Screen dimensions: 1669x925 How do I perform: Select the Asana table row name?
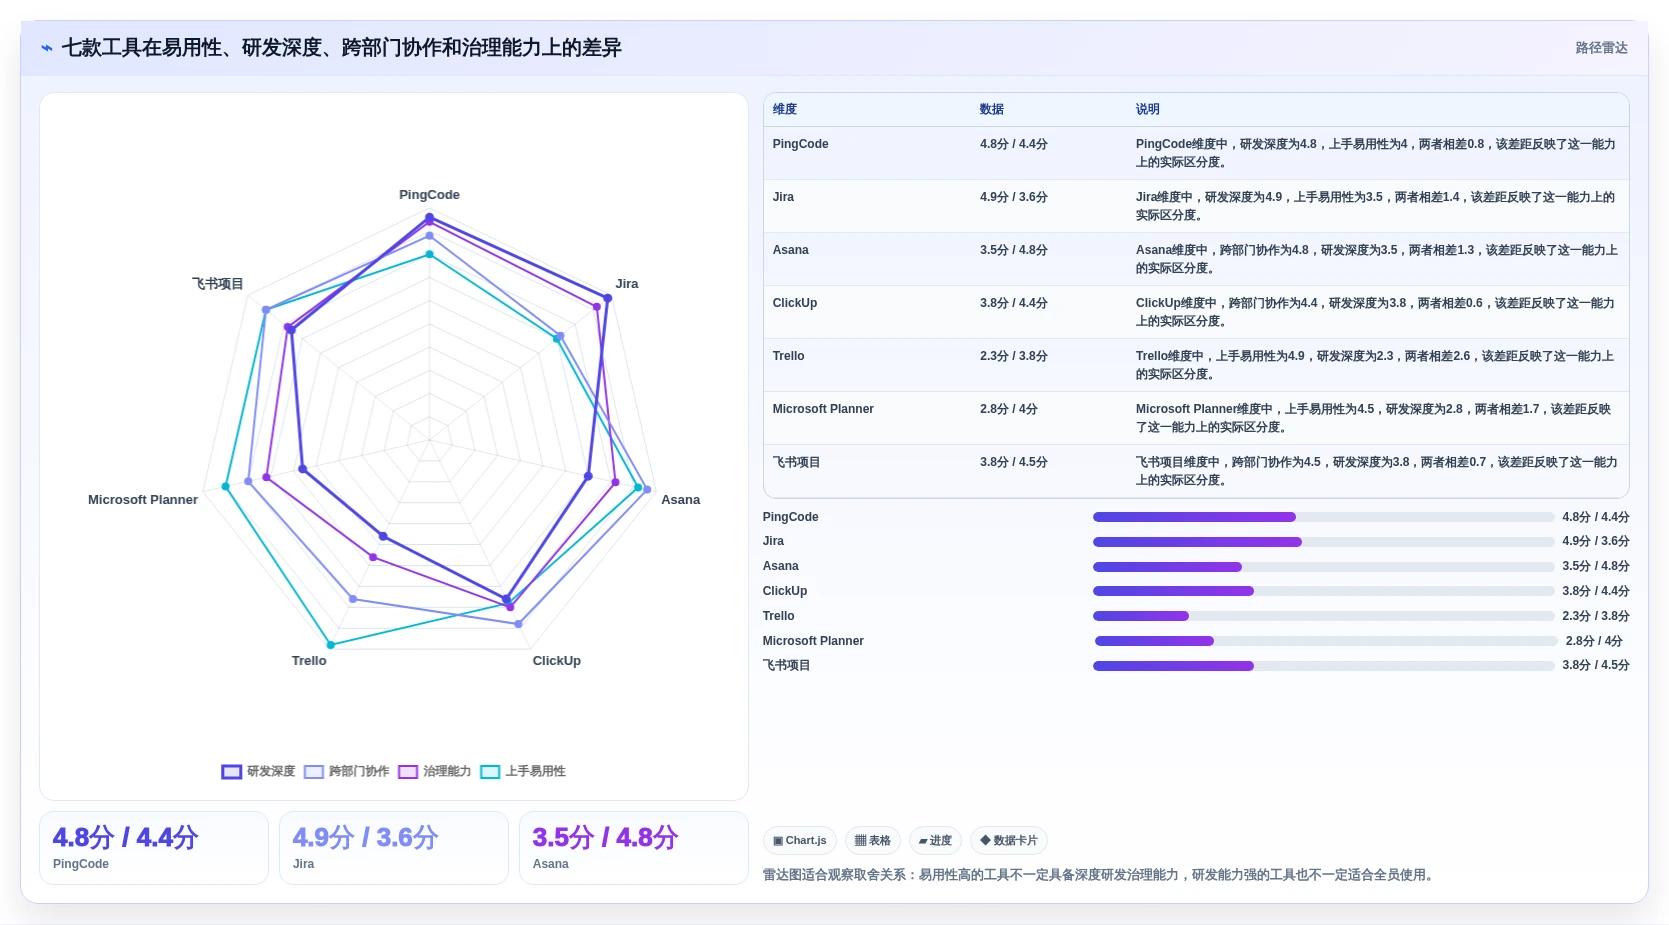point(790,250)
